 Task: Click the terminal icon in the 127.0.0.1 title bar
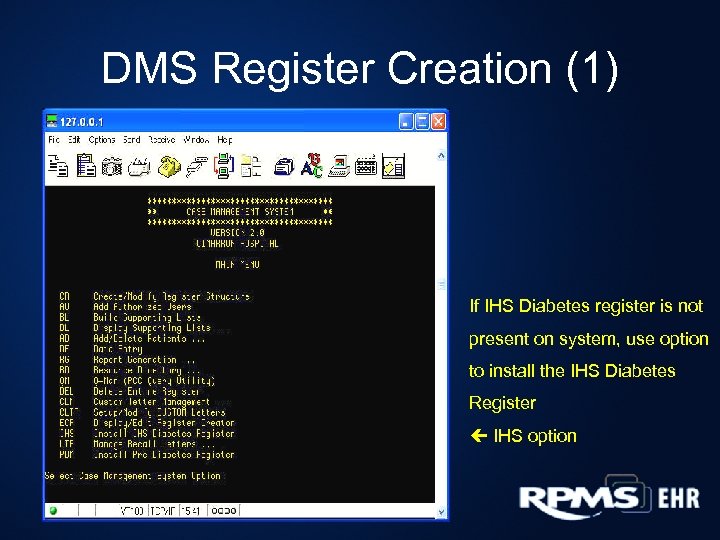click(x=52, y=121)
